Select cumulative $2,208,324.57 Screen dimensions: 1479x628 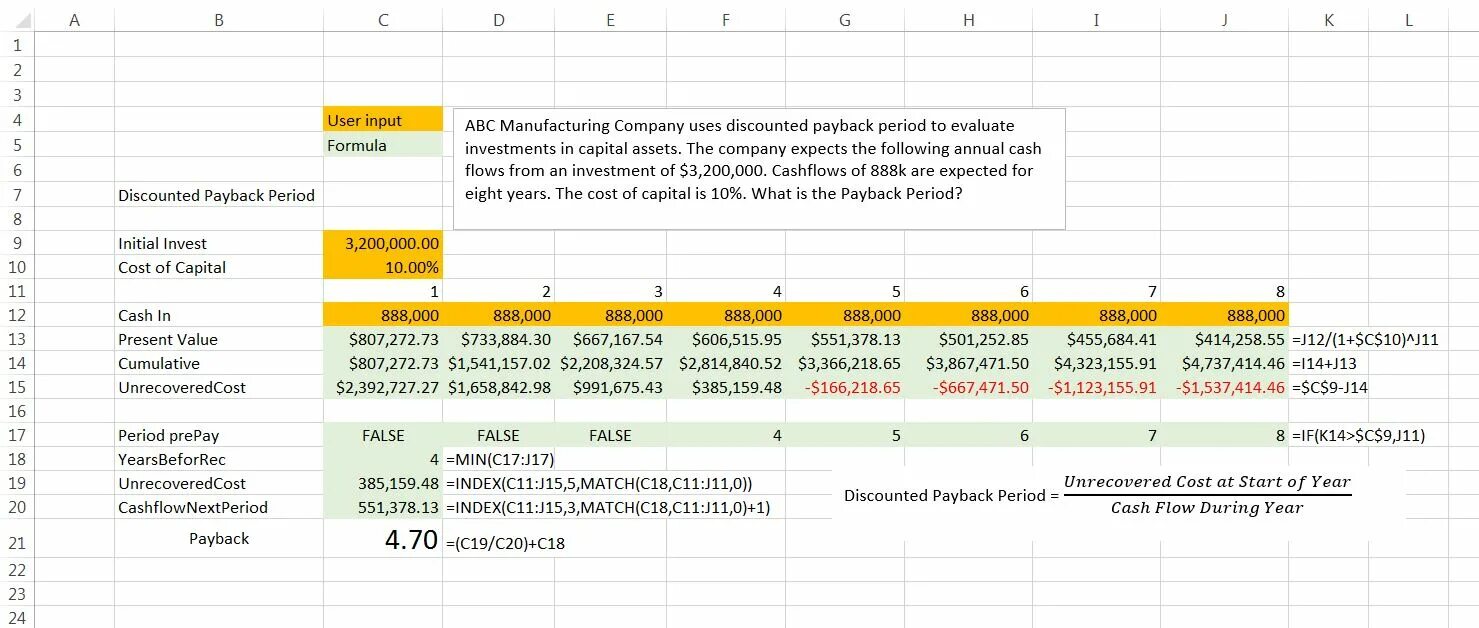611,363
